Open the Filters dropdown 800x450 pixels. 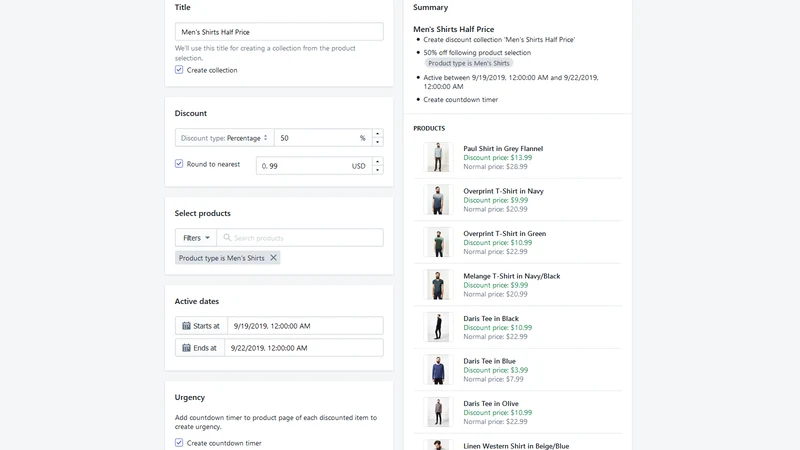tap(196, 238)
